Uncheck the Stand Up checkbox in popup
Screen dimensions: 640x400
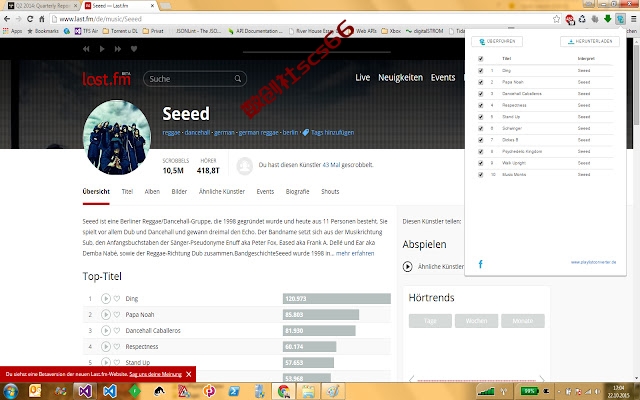point(480,117)
